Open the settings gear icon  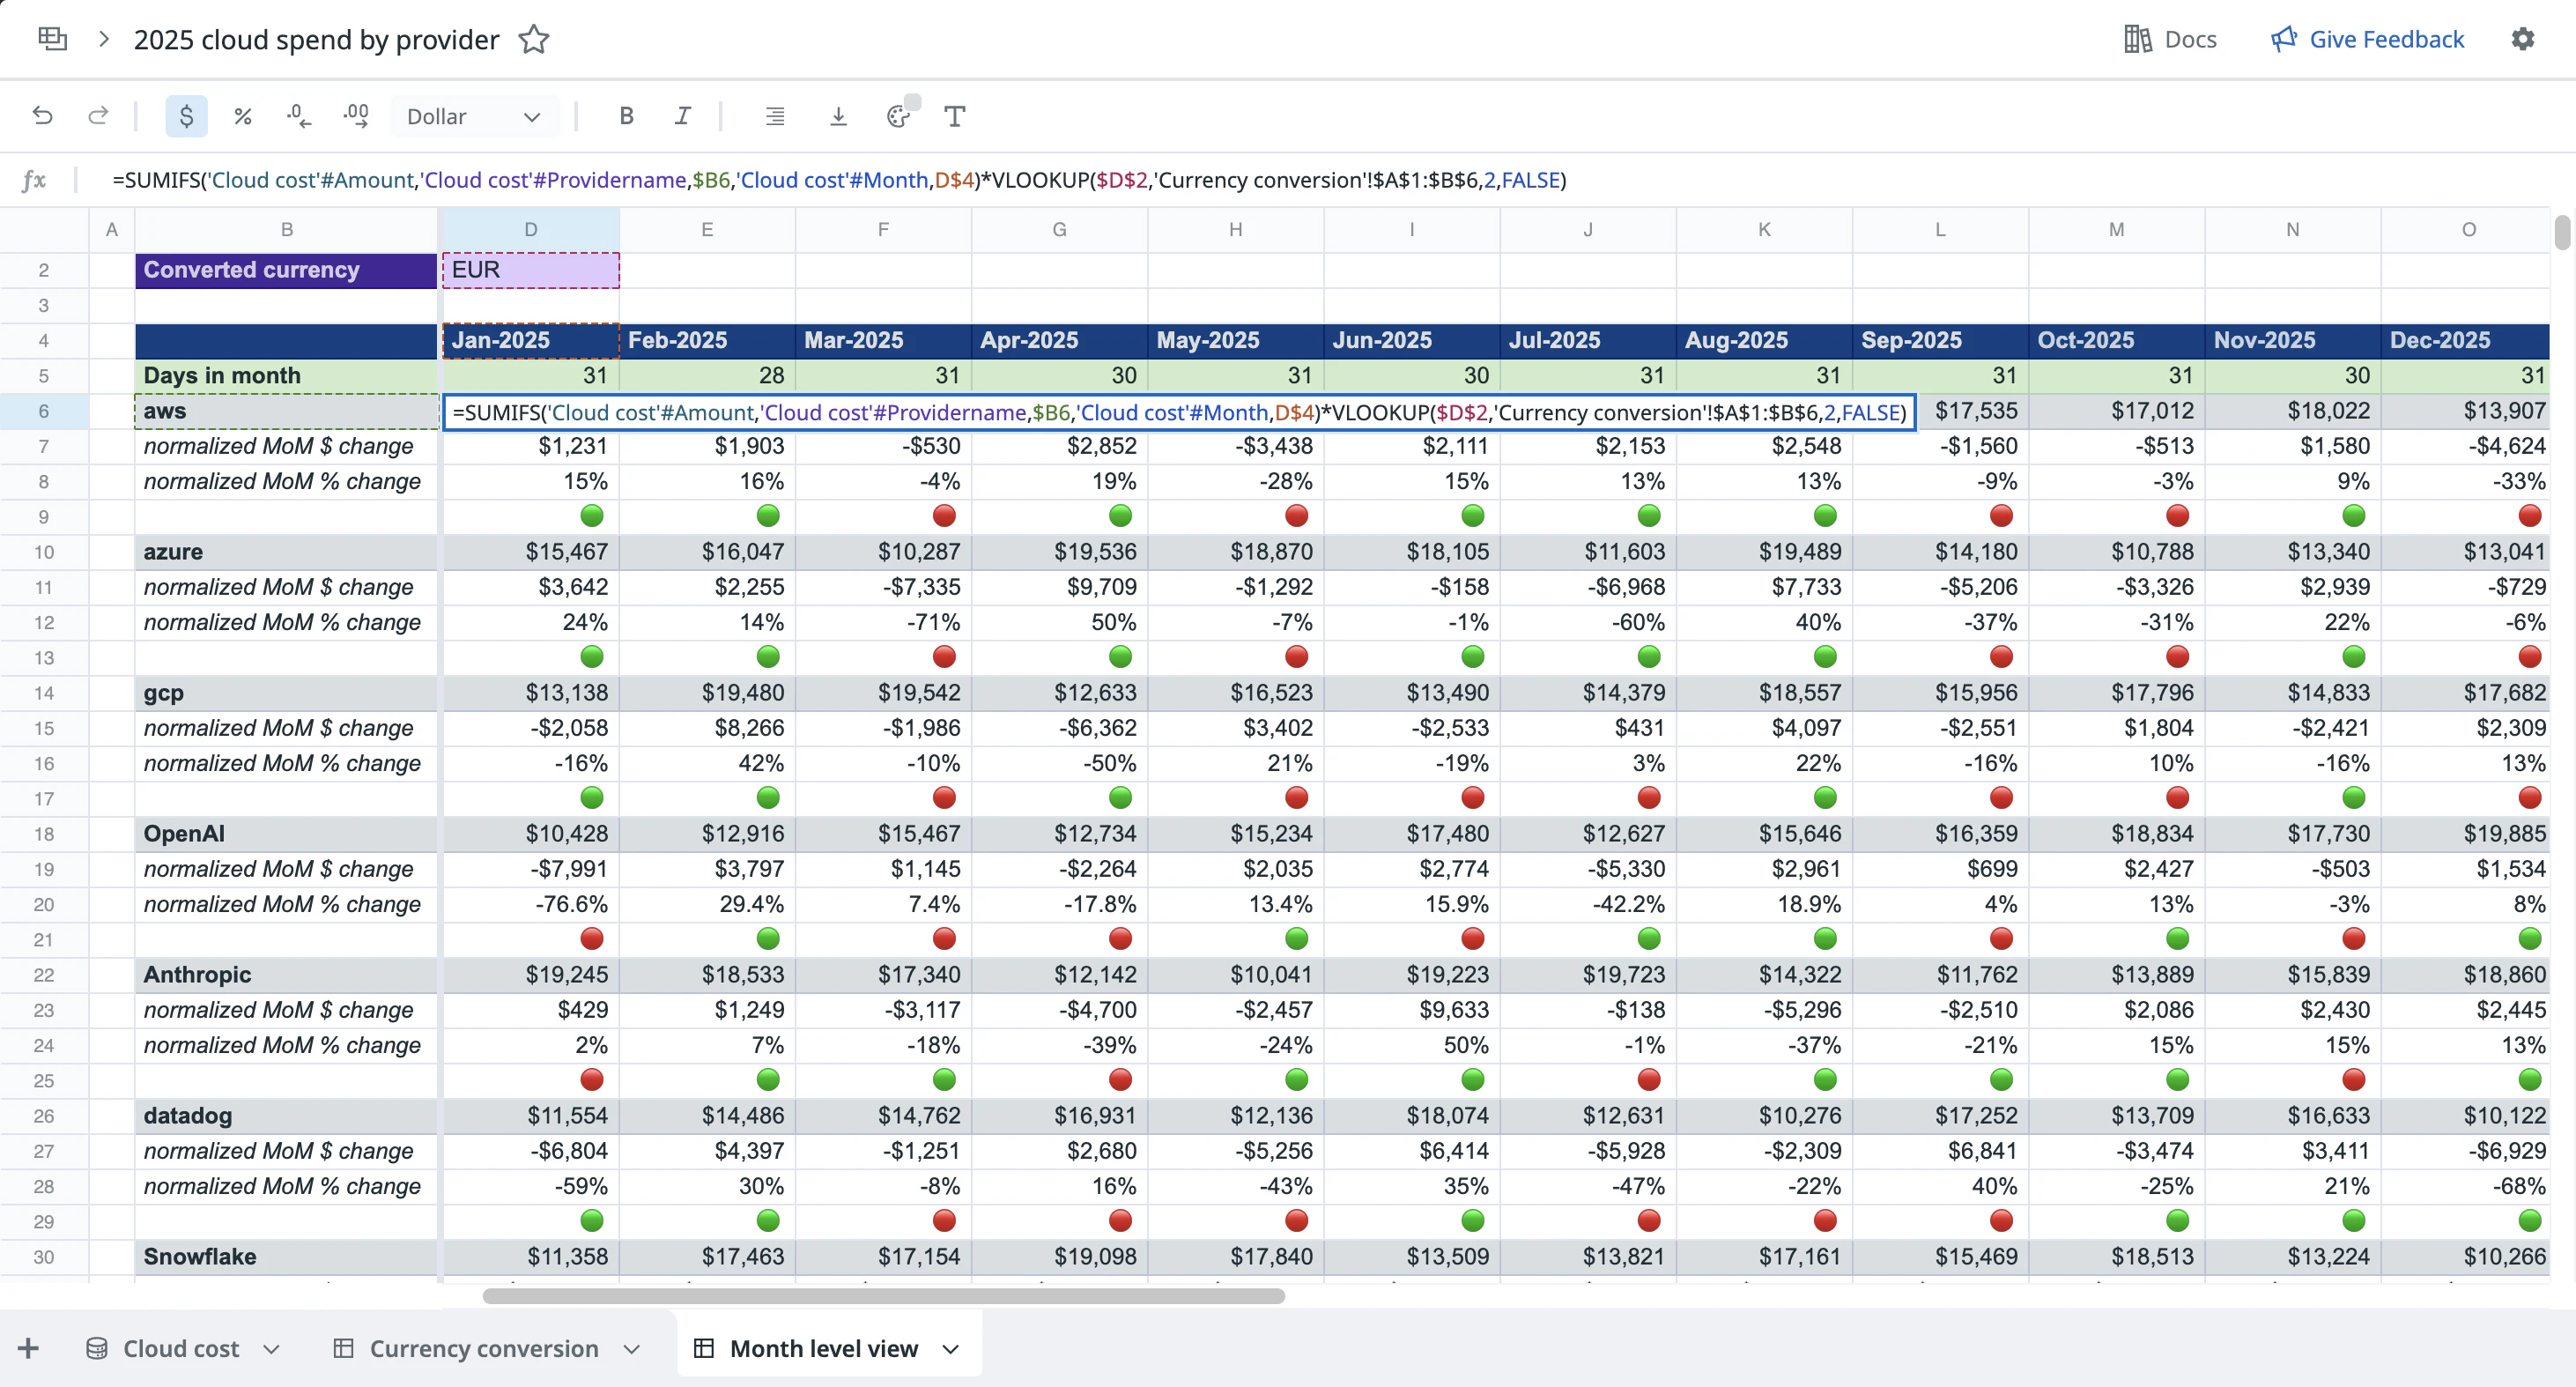coord(2522,39)
